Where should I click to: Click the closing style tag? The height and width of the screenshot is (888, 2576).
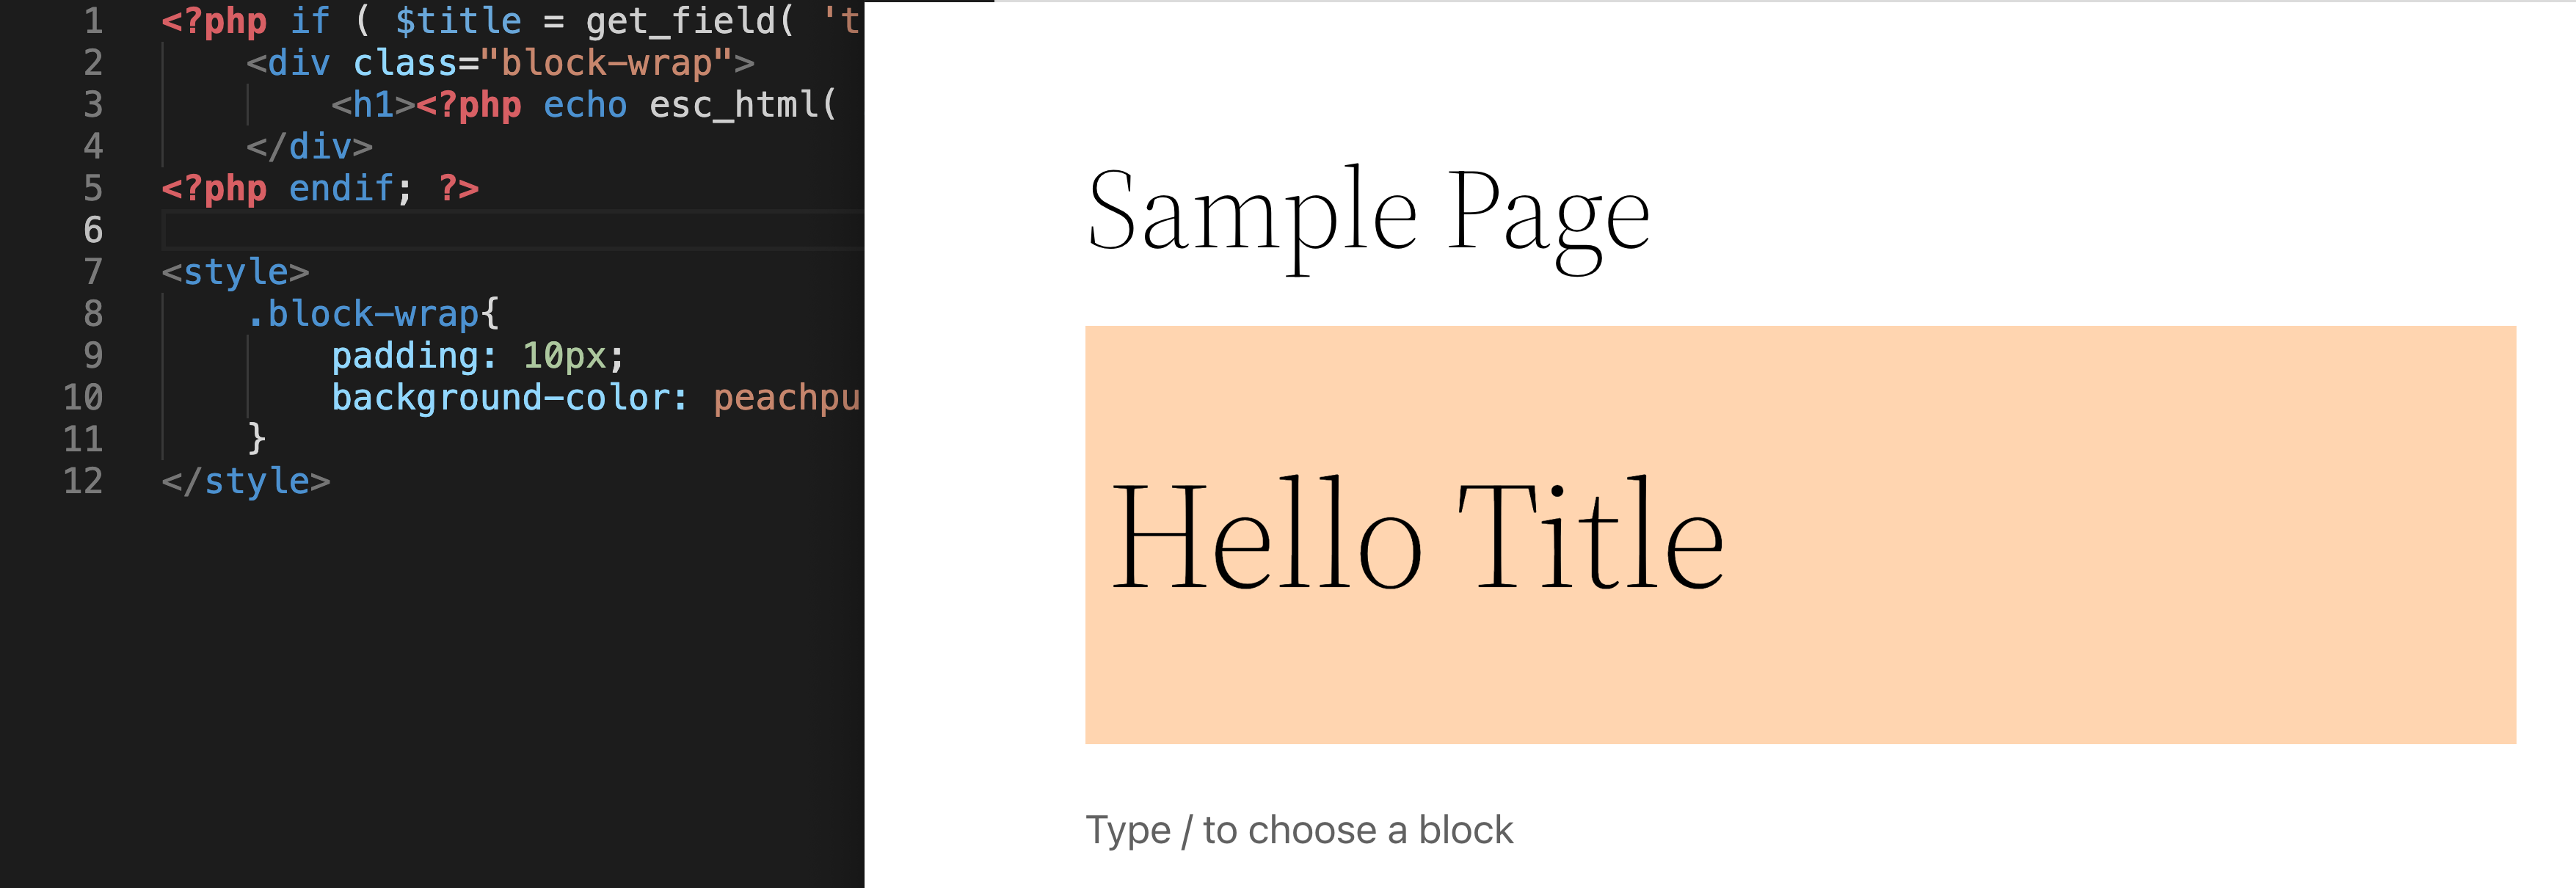246,481
